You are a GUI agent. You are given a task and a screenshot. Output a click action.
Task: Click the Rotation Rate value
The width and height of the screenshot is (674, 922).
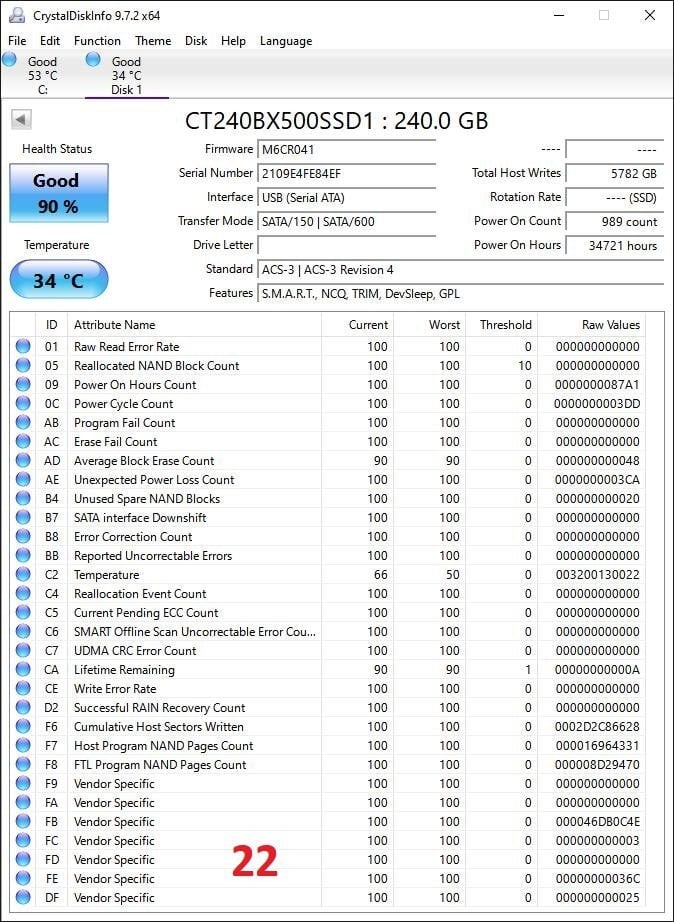pos(615,198)
